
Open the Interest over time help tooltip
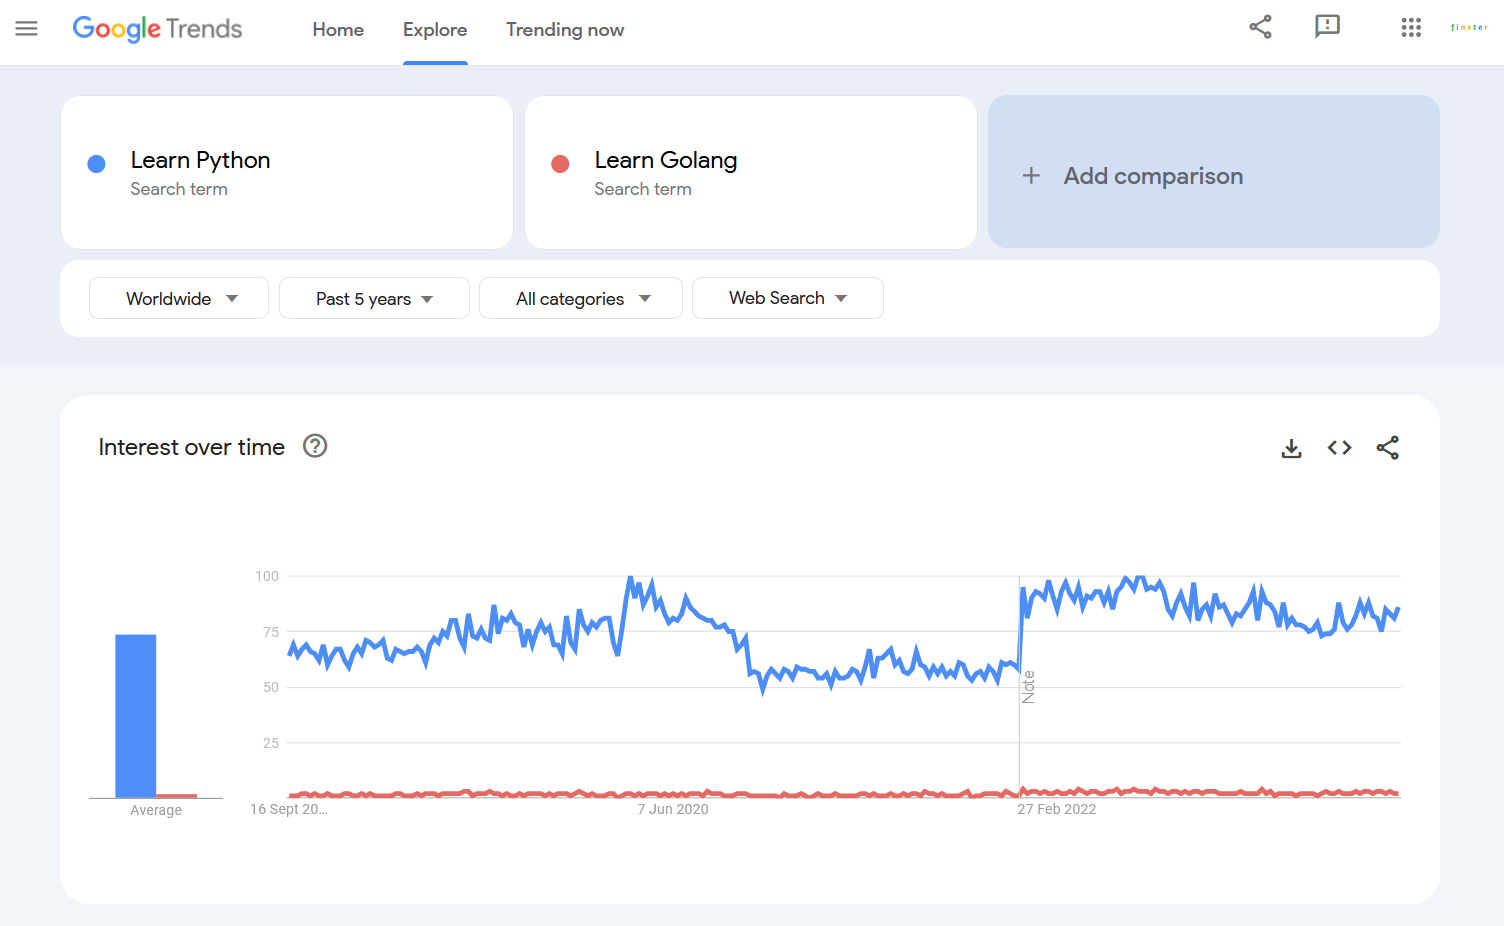tap(314, 446)
